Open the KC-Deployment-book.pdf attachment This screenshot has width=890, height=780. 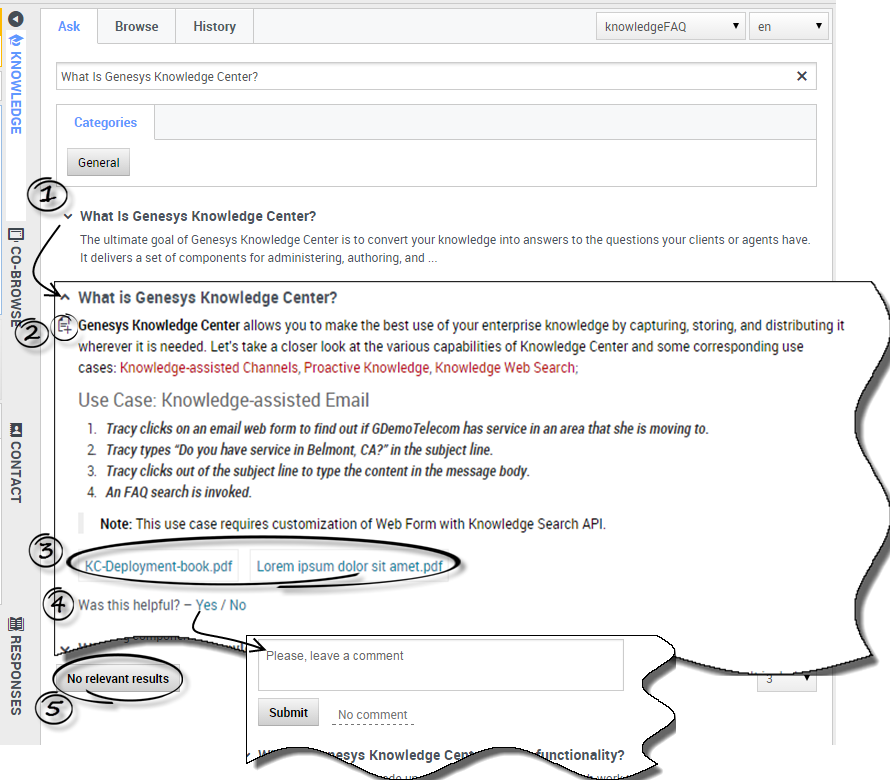tap(159, 566)
